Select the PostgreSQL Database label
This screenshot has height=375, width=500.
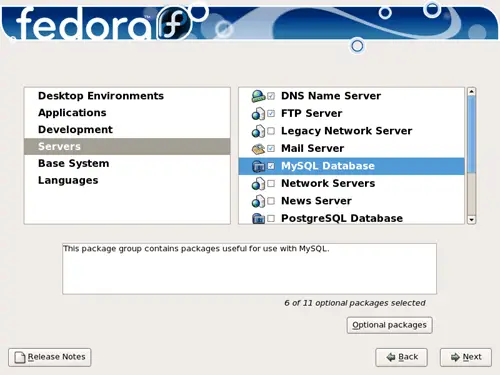point(342,219)
